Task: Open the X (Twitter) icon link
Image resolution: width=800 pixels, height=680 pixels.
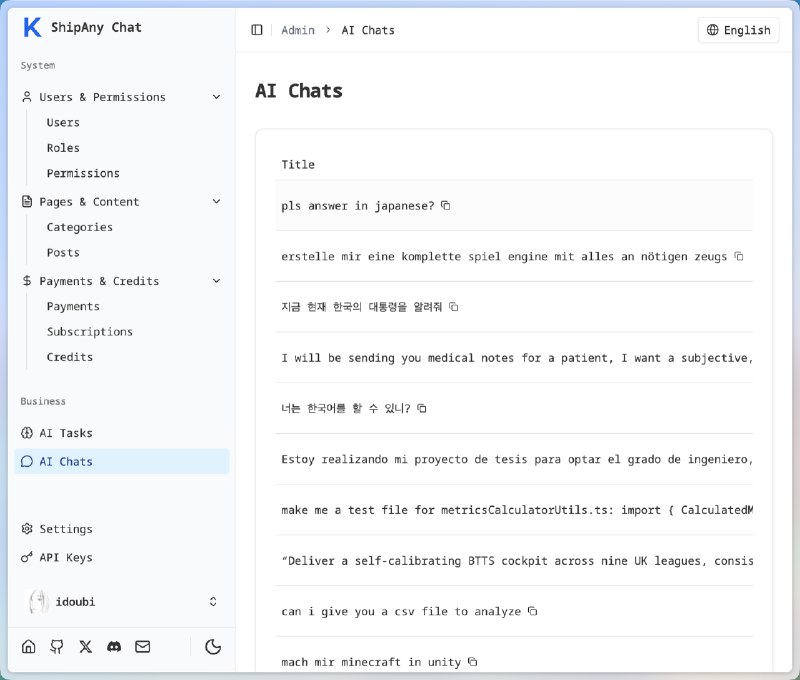Action: [86, 647]
